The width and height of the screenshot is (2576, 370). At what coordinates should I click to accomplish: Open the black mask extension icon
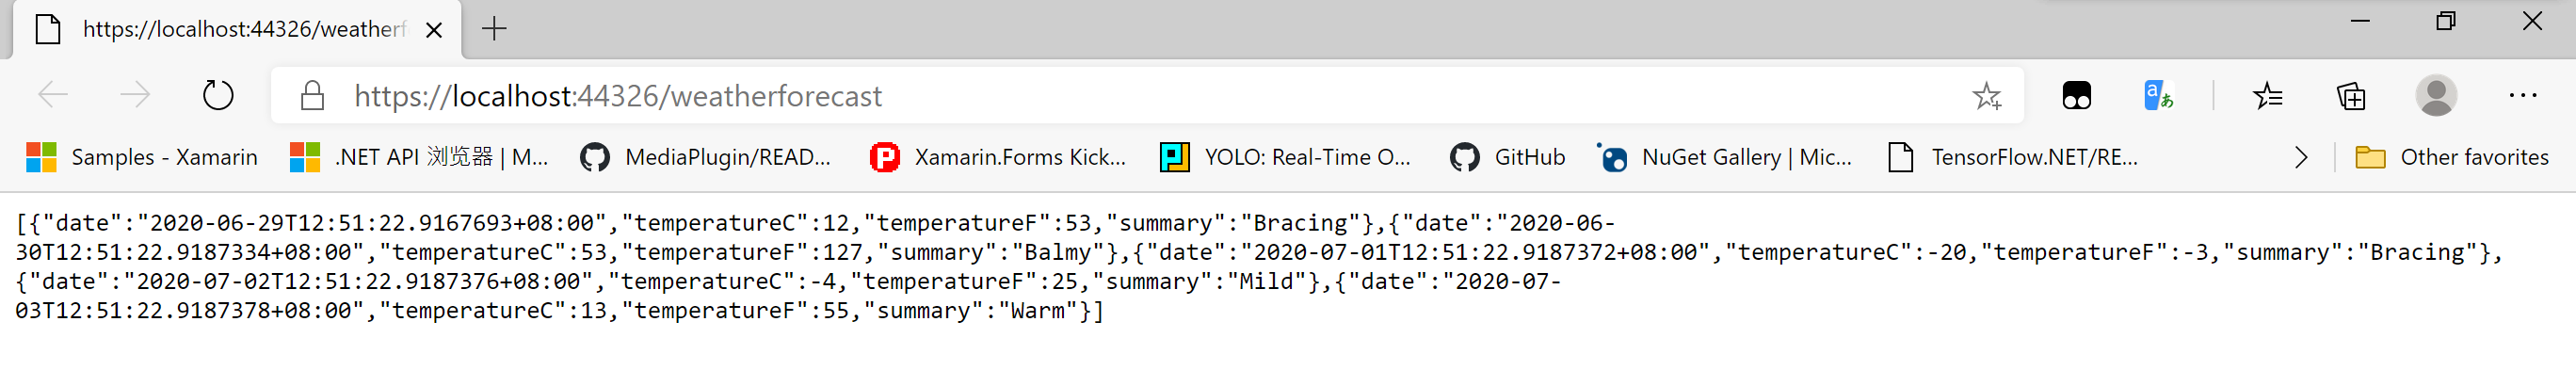[2076, 96]
